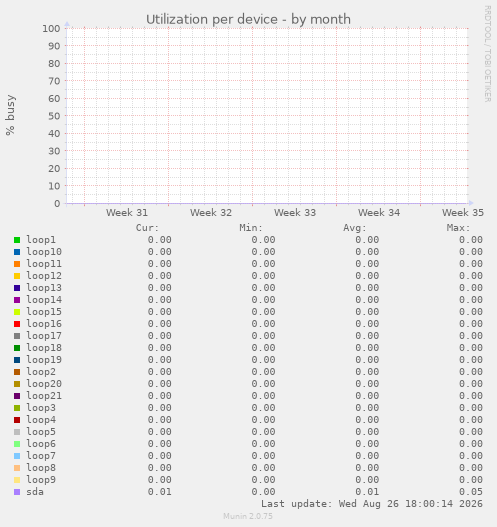The height and width of the screenshot is (527, 497).
Task: Click the gray loop17 legend swatch
Action: click(x=17, y=336)
